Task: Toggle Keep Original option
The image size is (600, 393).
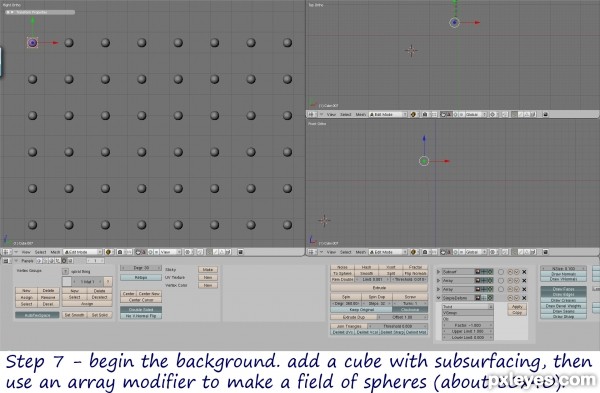Action: pyautogui.click(x=362, y=310)
